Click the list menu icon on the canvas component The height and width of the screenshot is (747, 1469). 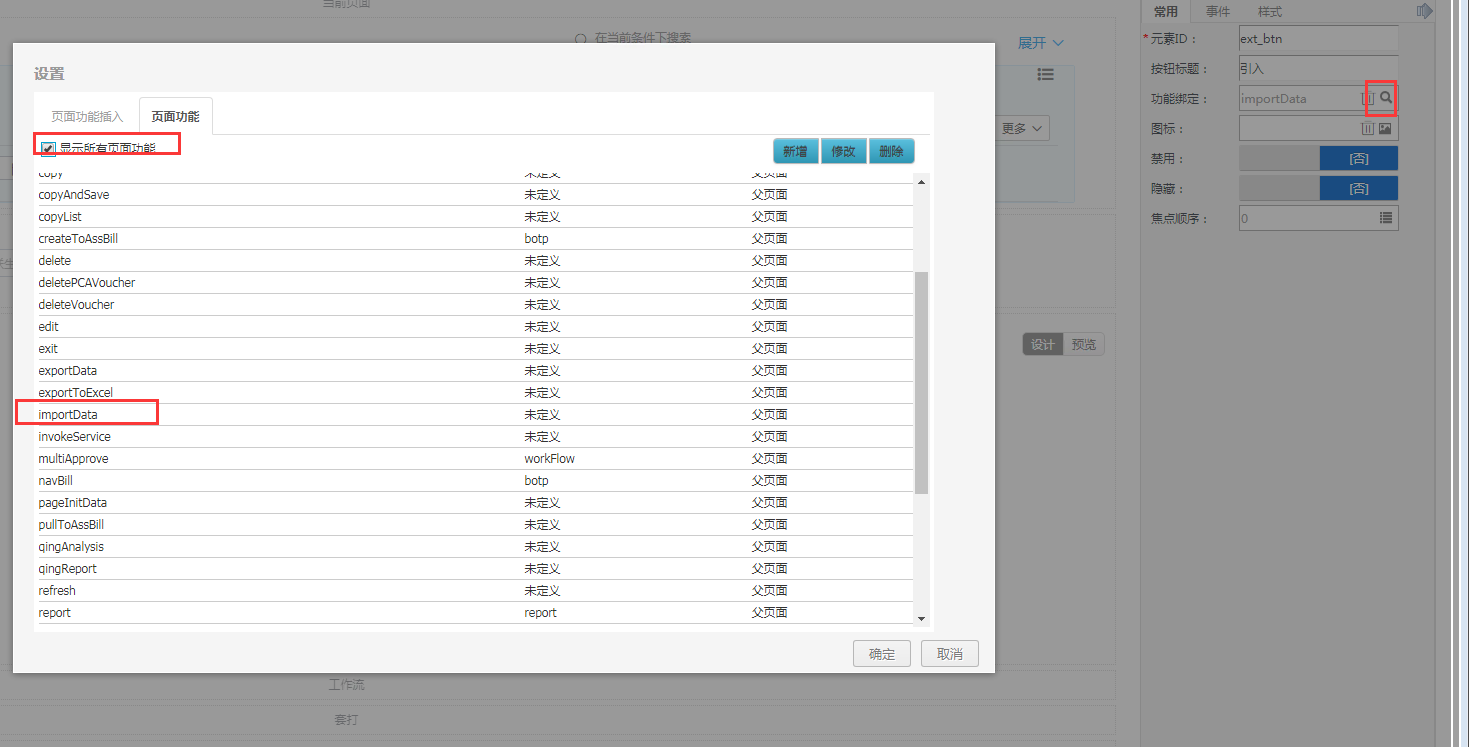(x=1045, y=74)
